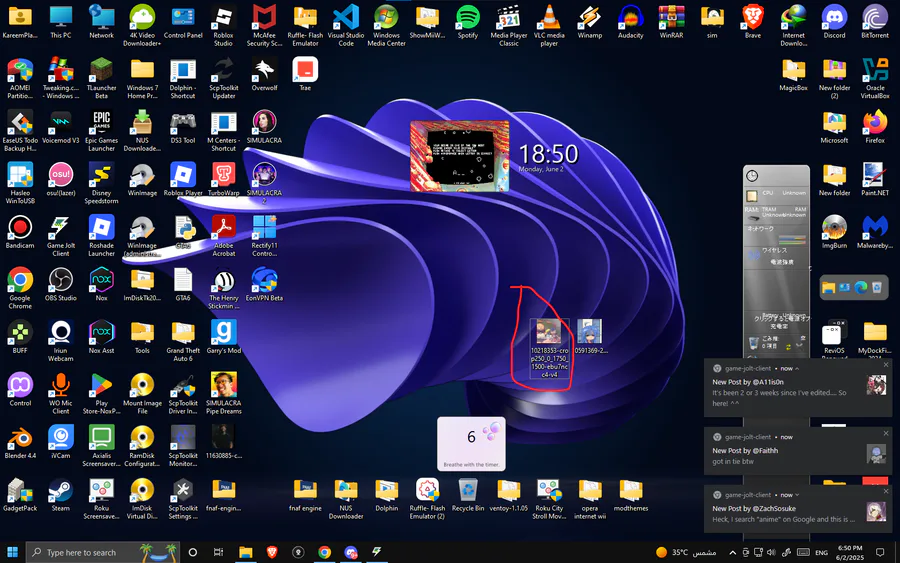The image size is (900, 563).
Task: Open the ImgBurn desktop icon
Action: pos(834,232)
